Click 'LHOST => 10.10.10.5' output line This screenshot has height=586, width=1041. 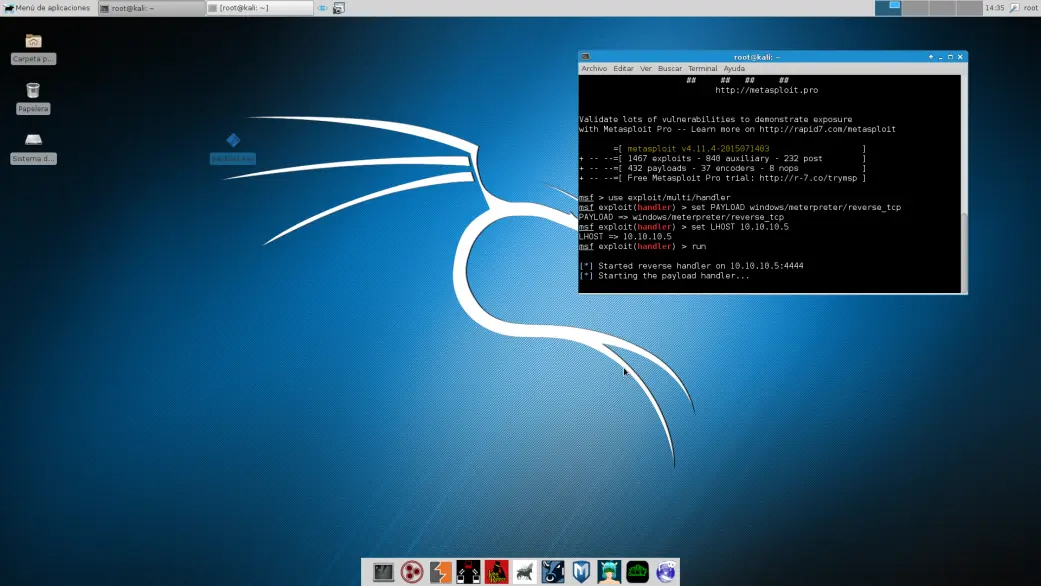(x=625, y=237)
